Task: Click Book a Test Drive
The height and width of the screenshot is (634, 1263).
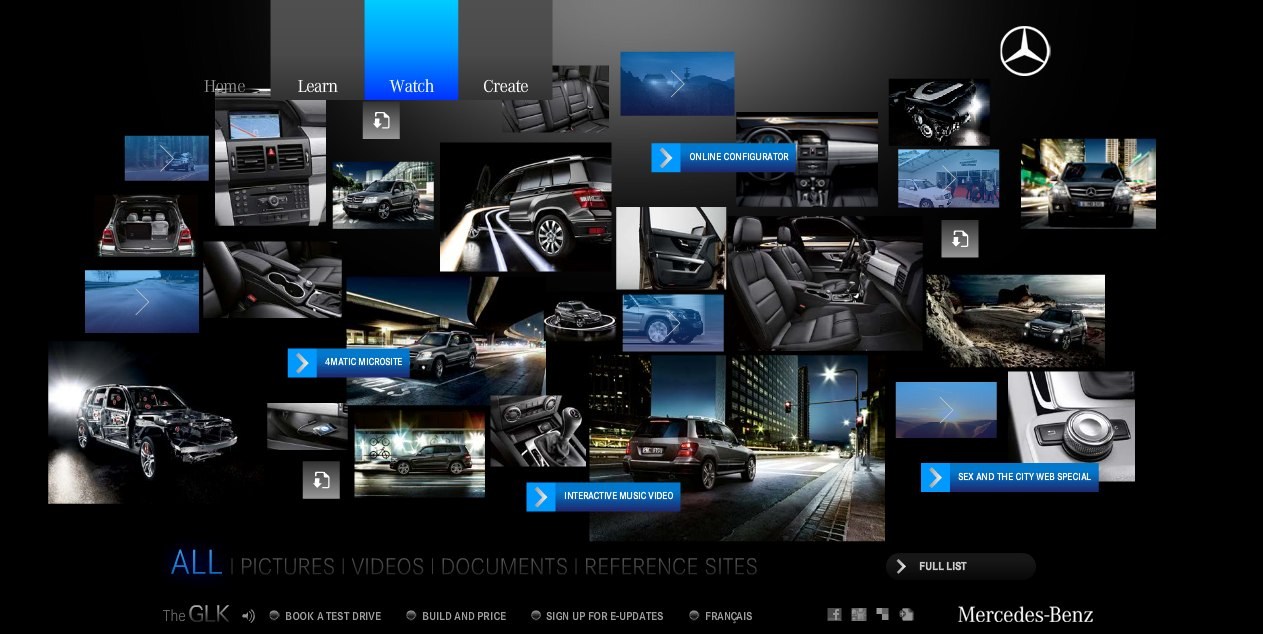Action: 325,616
